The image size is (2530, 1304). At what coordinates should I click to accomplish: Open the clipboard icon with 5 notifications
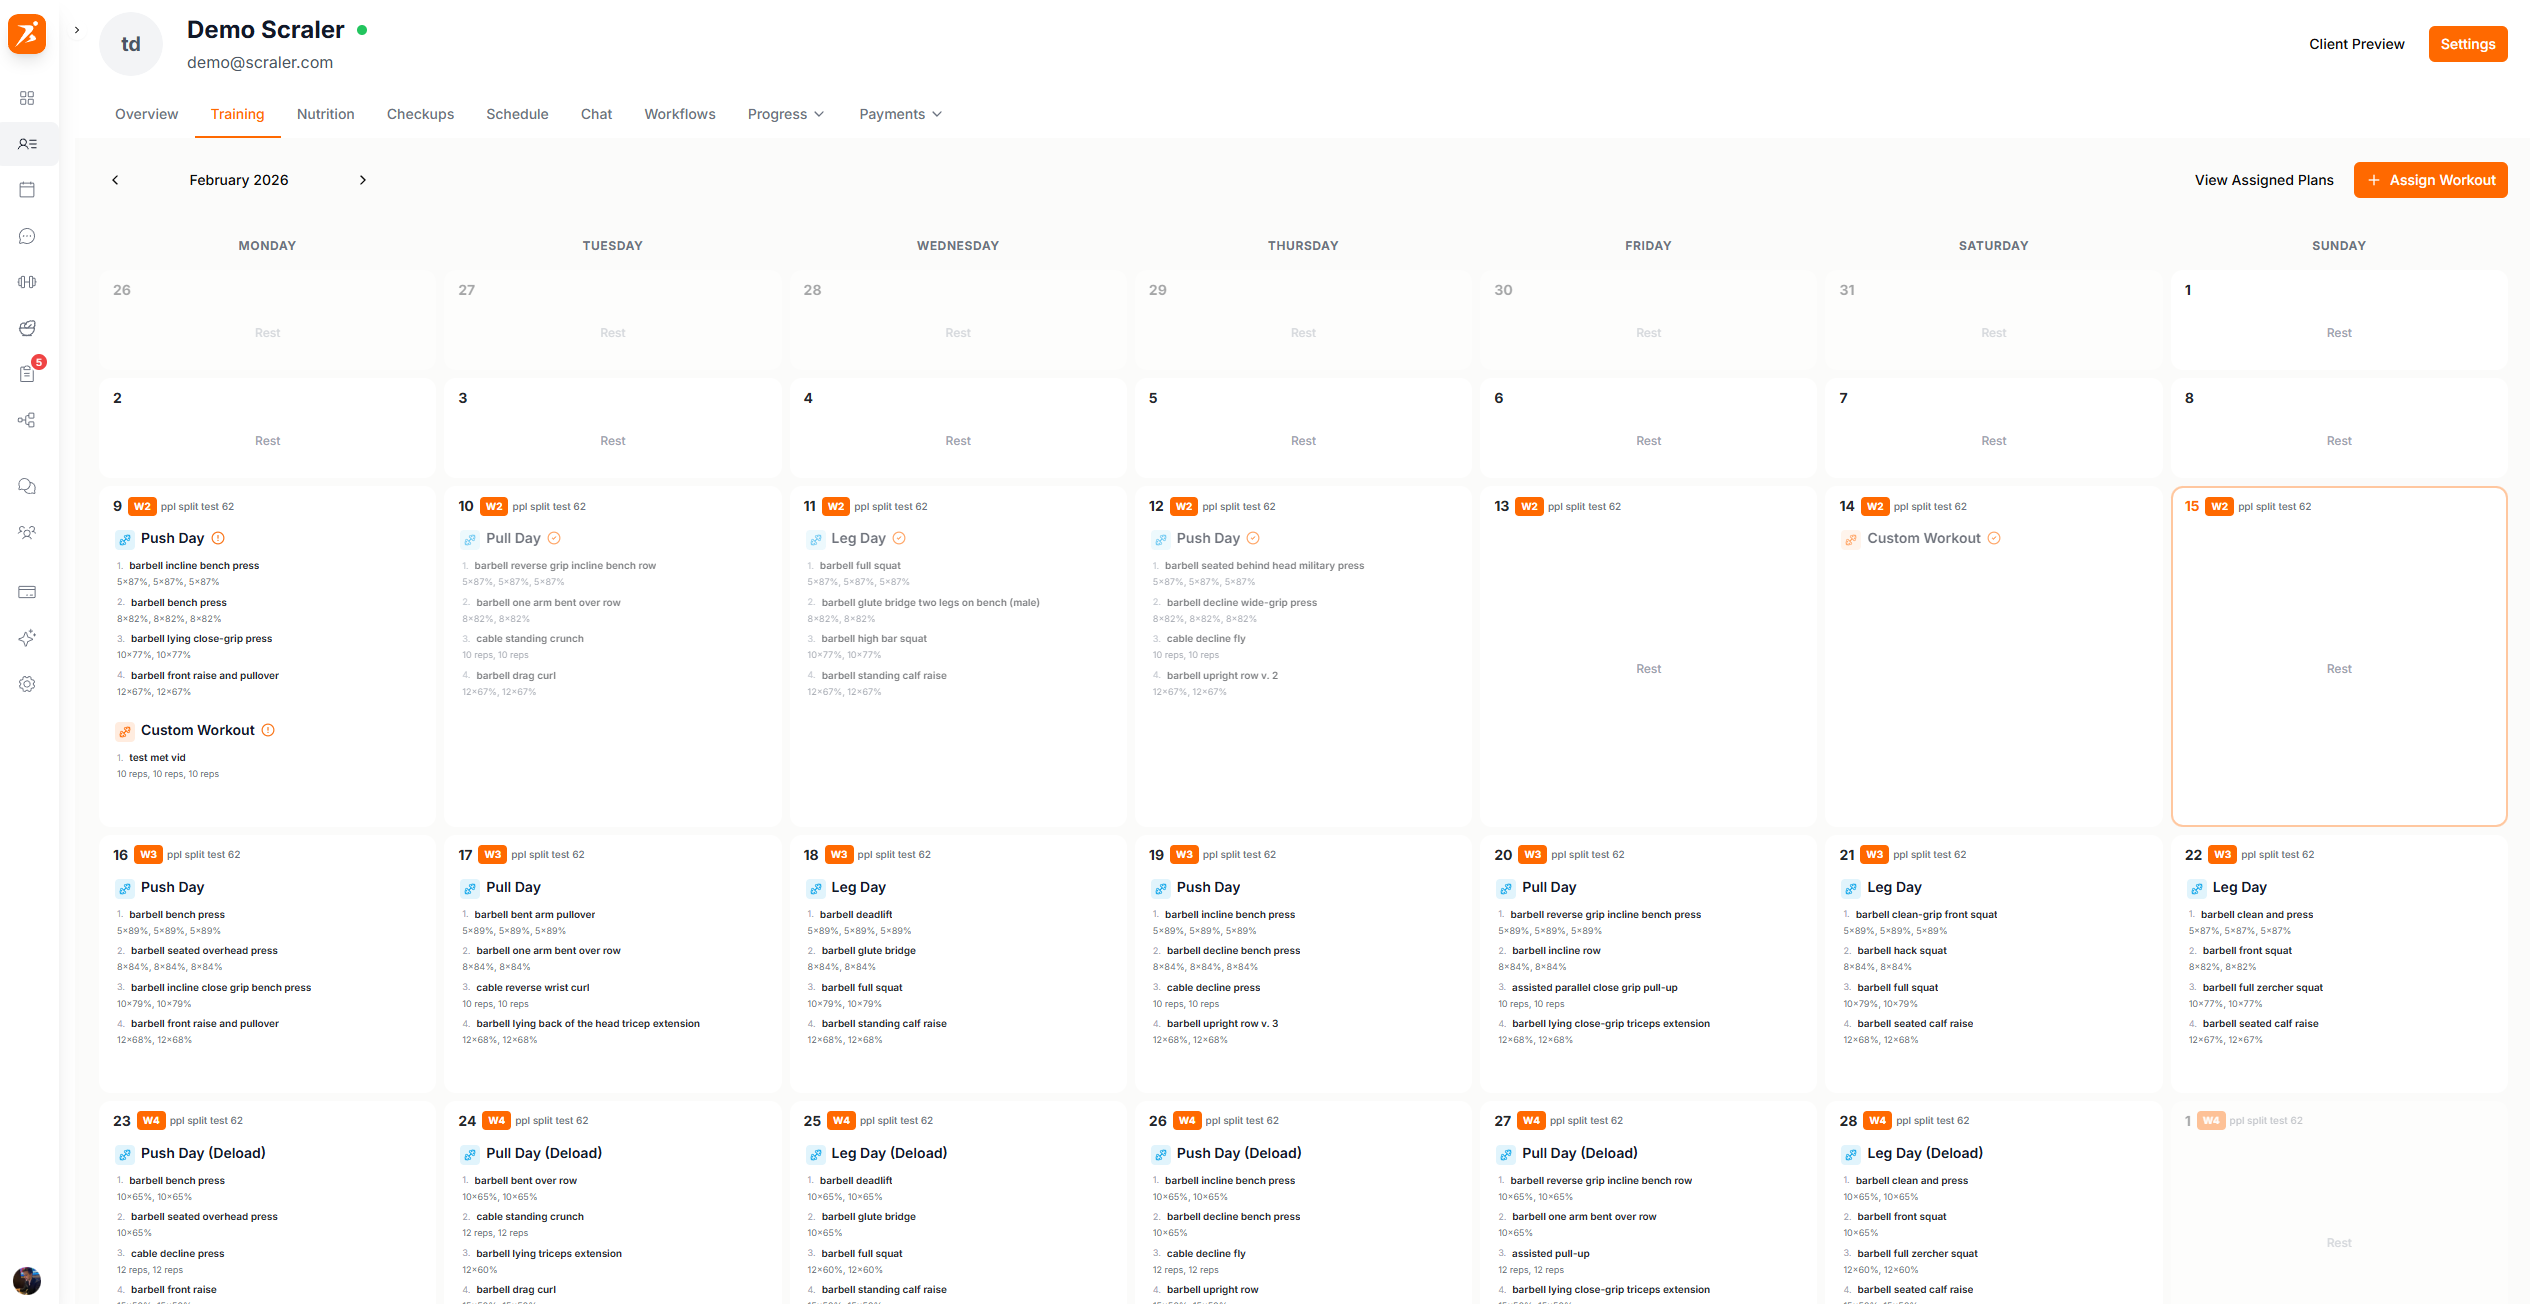point(27,373)
